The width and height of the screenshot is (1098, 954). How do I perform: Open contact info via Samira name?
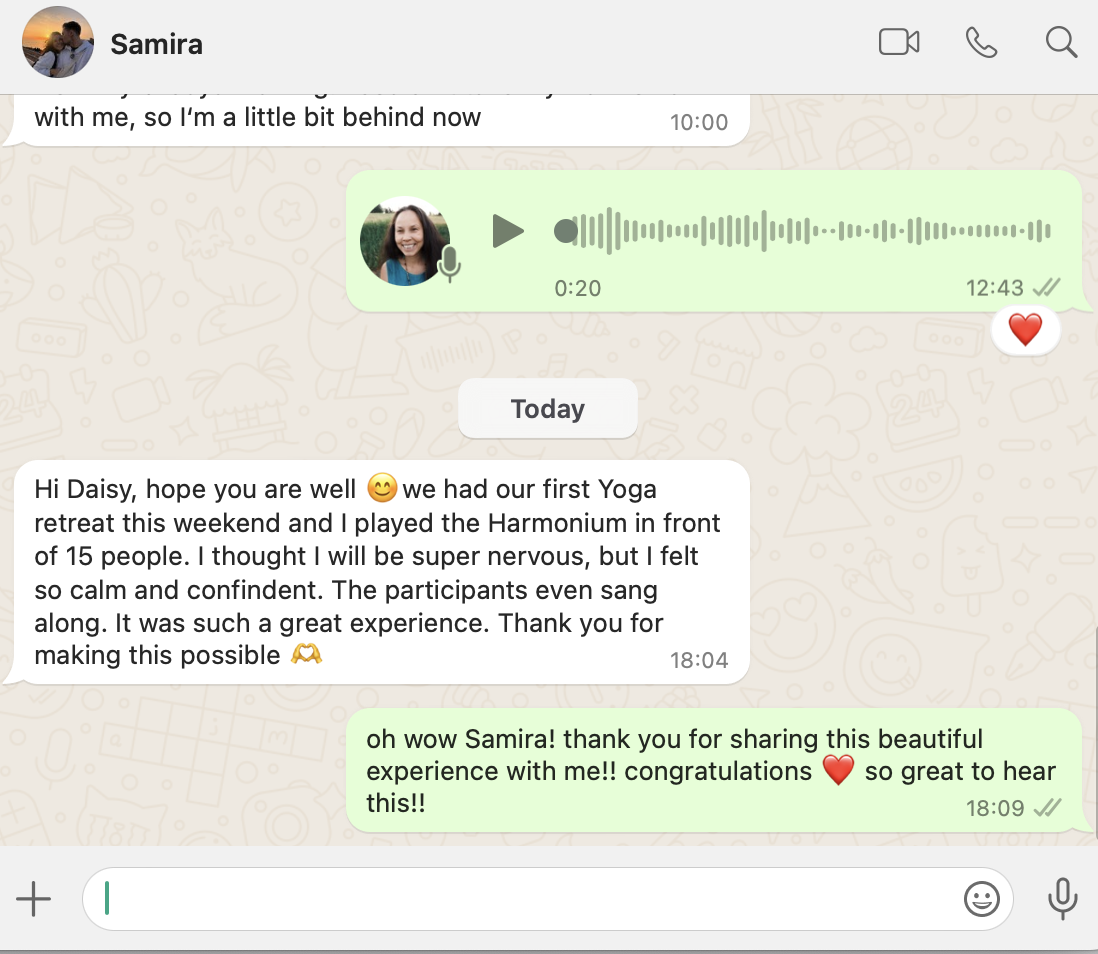(157, 44)
